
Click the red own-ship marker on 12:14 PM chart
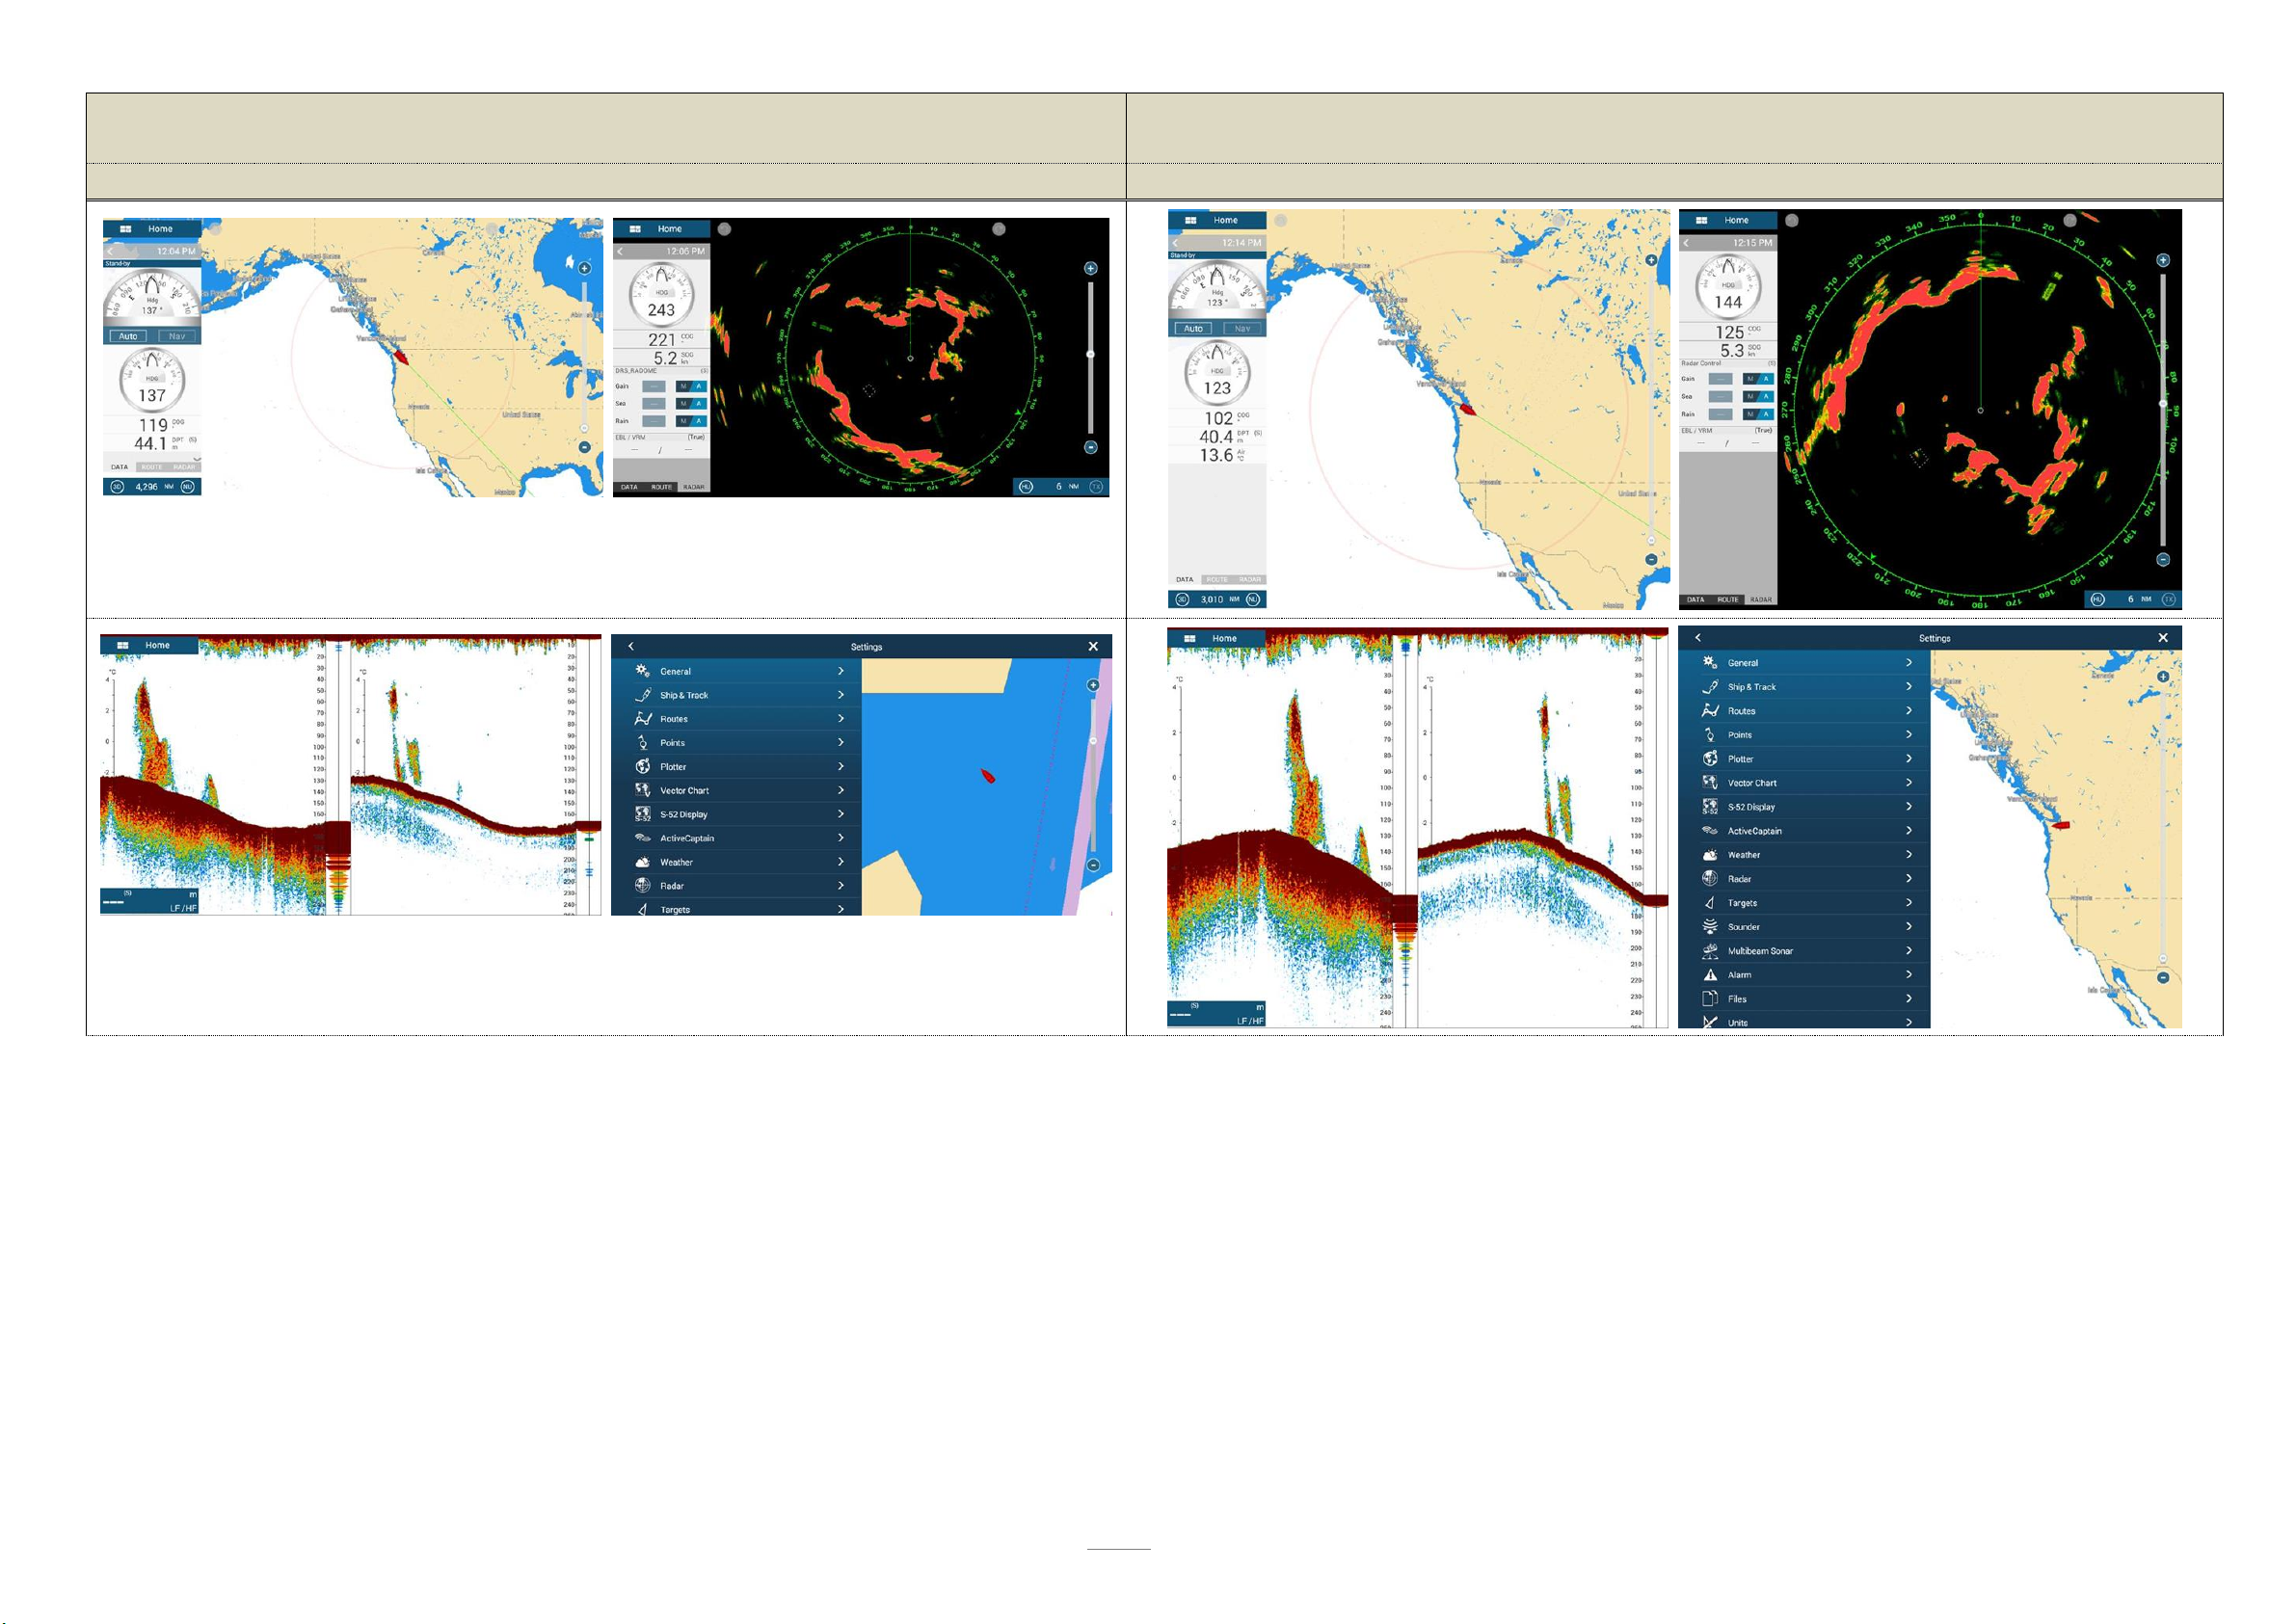(x=1467, y=408)
